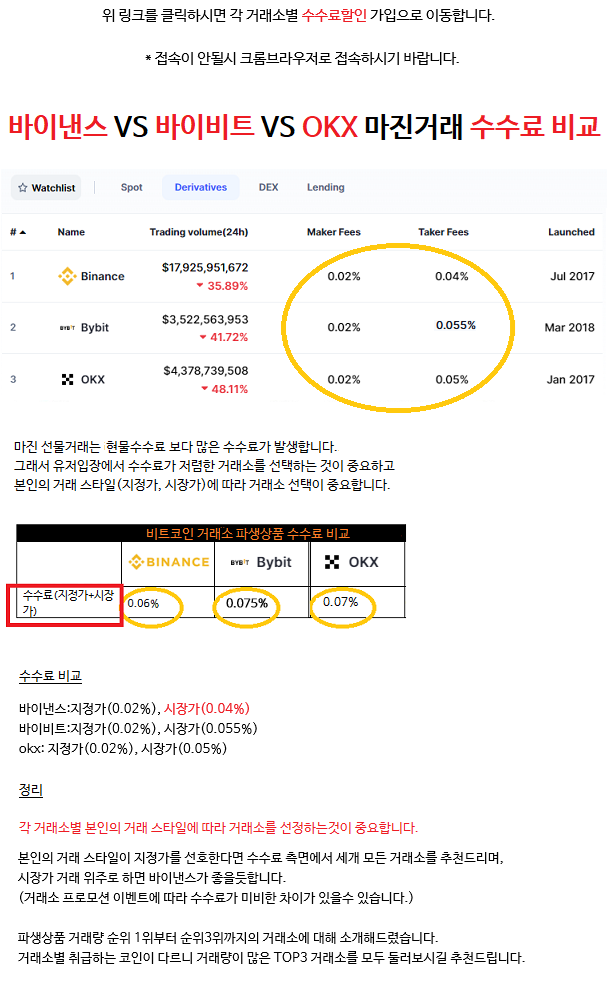609x991 pixels.
Task: Select the Derivatives tab
Action: pyautogui.click(x=200, y=187)
